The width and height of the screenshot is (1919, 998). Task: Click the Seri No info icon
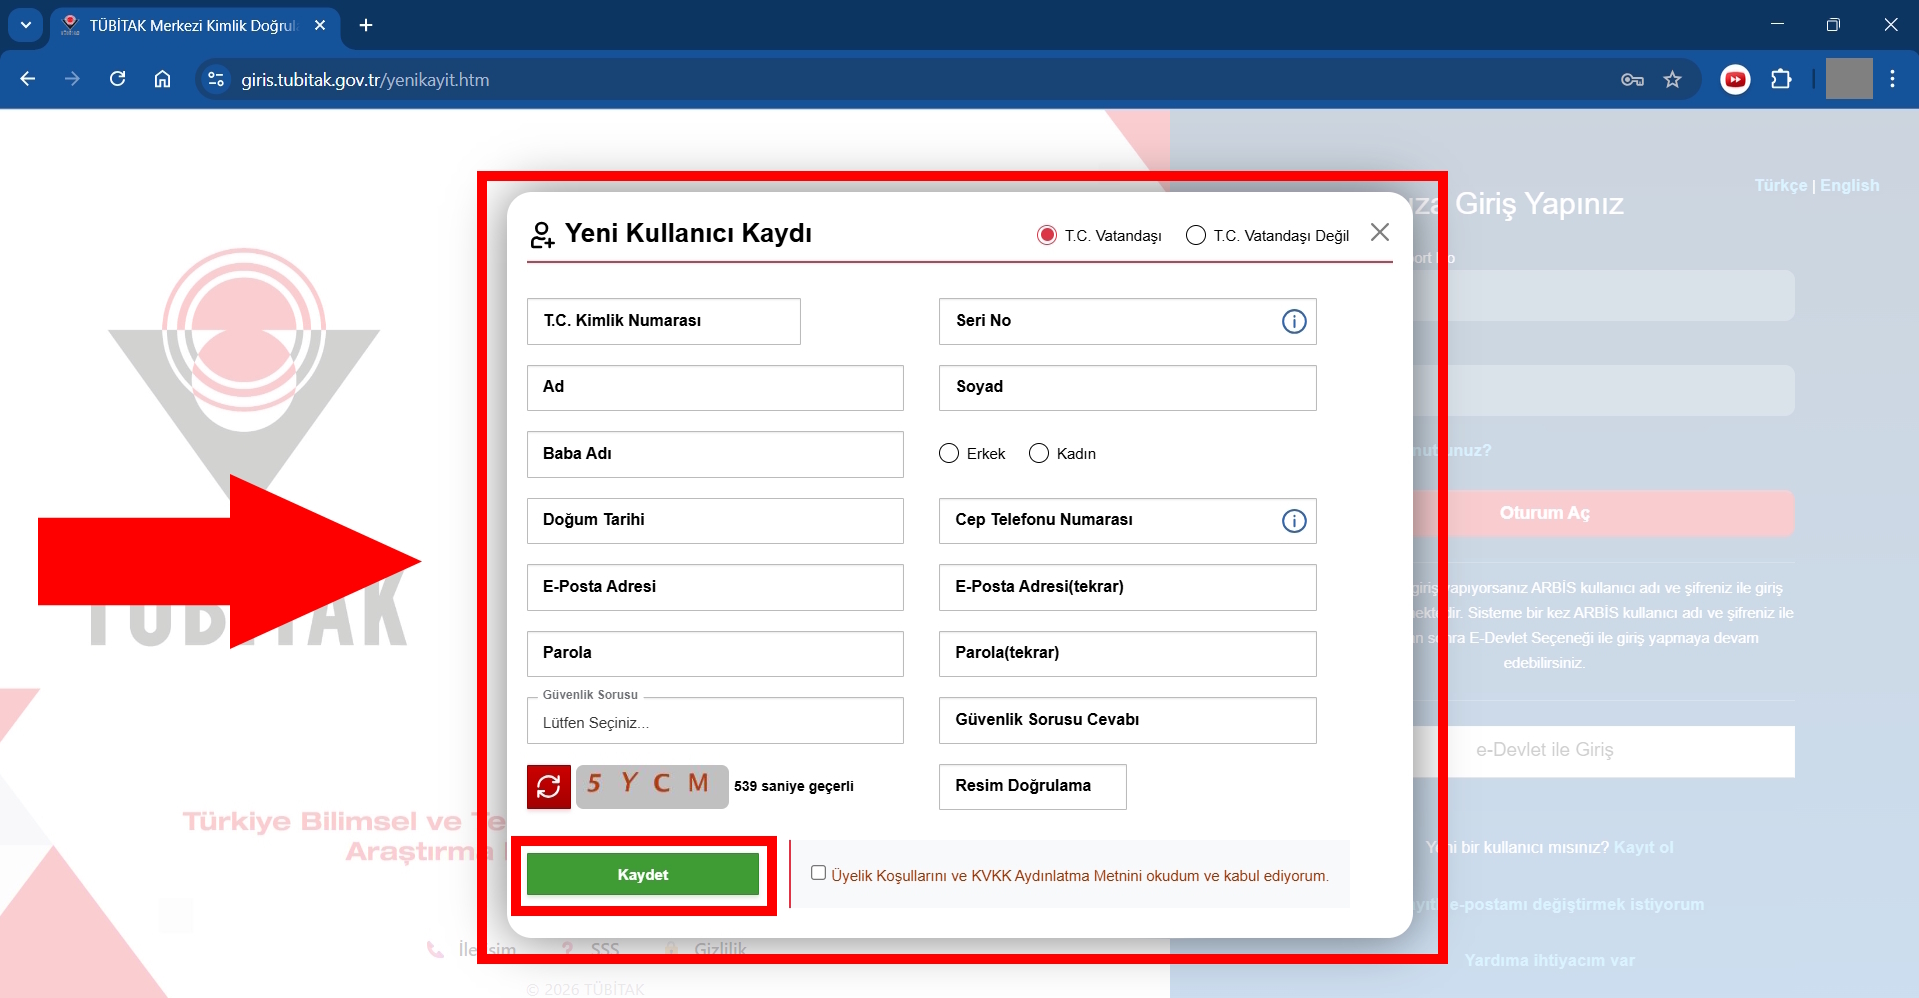point(1293,322)
